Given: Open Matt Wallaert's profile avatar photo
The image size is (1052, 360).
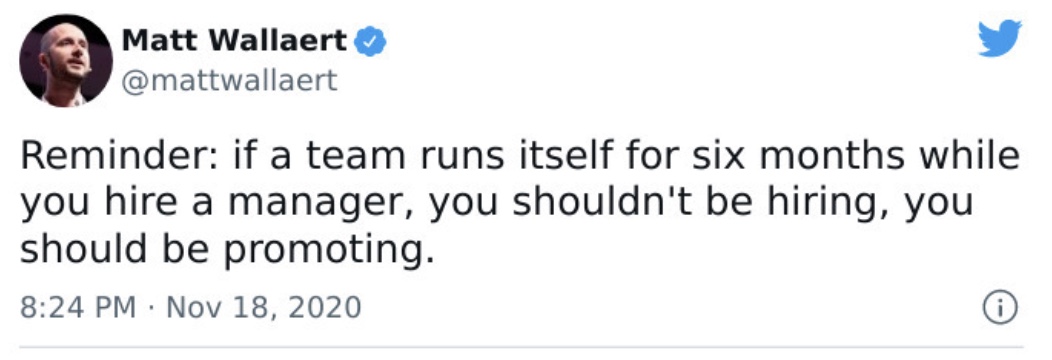Looking at the screenshot, I should click(66, 60).
